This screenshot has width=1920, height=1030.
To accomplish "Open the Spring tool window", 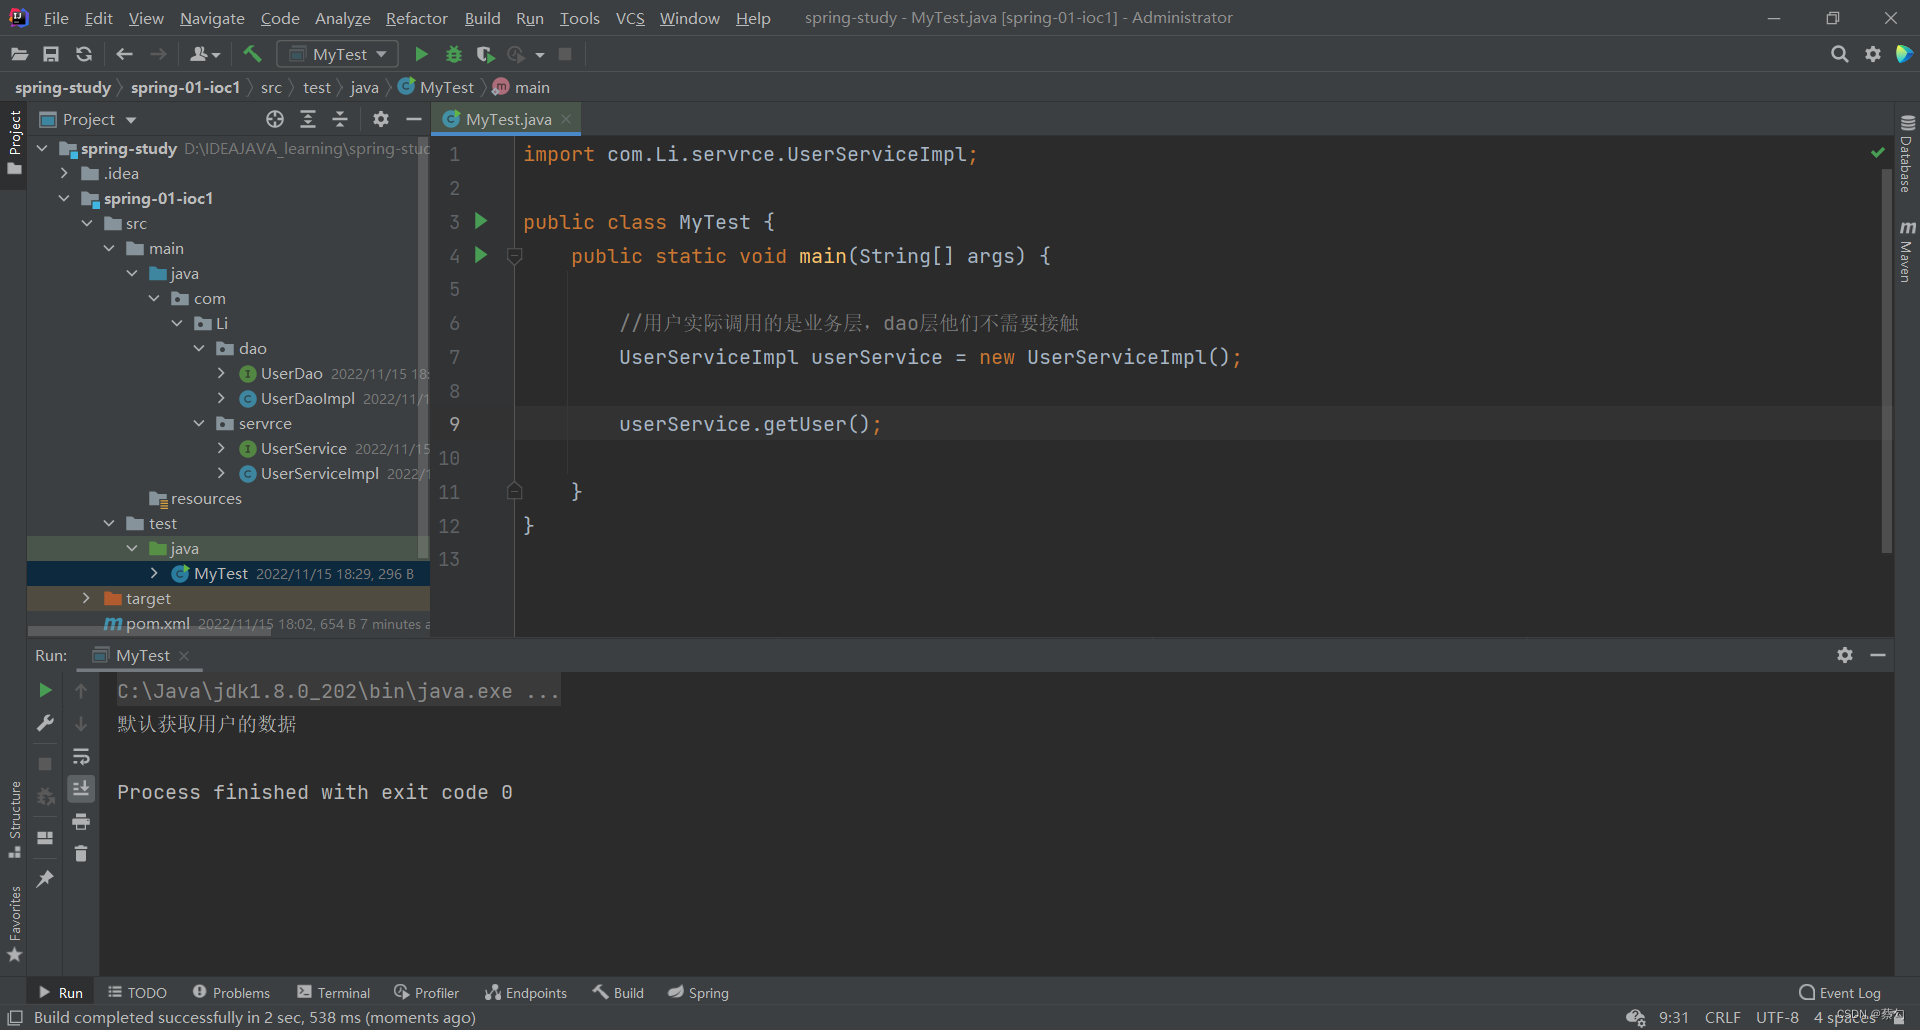I will click(x=699, y=993).
